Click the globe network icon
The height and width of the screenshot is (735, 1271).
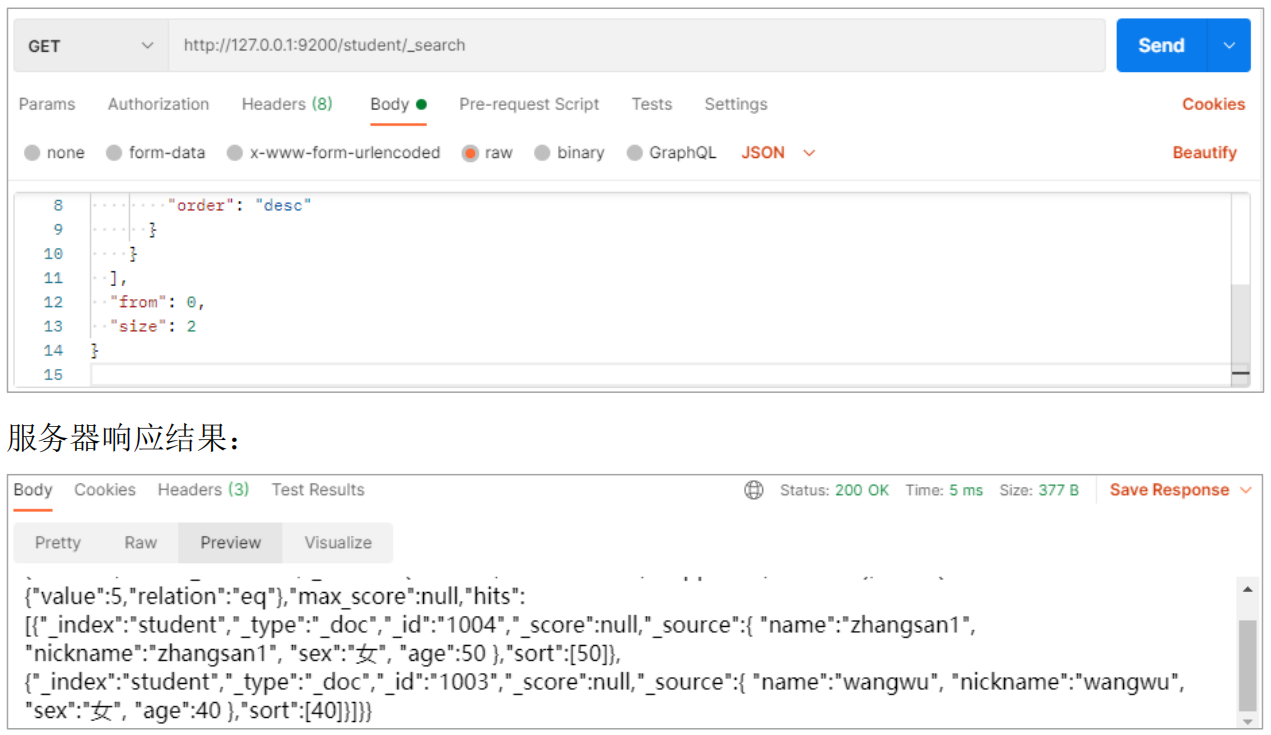tap(754, 490)
